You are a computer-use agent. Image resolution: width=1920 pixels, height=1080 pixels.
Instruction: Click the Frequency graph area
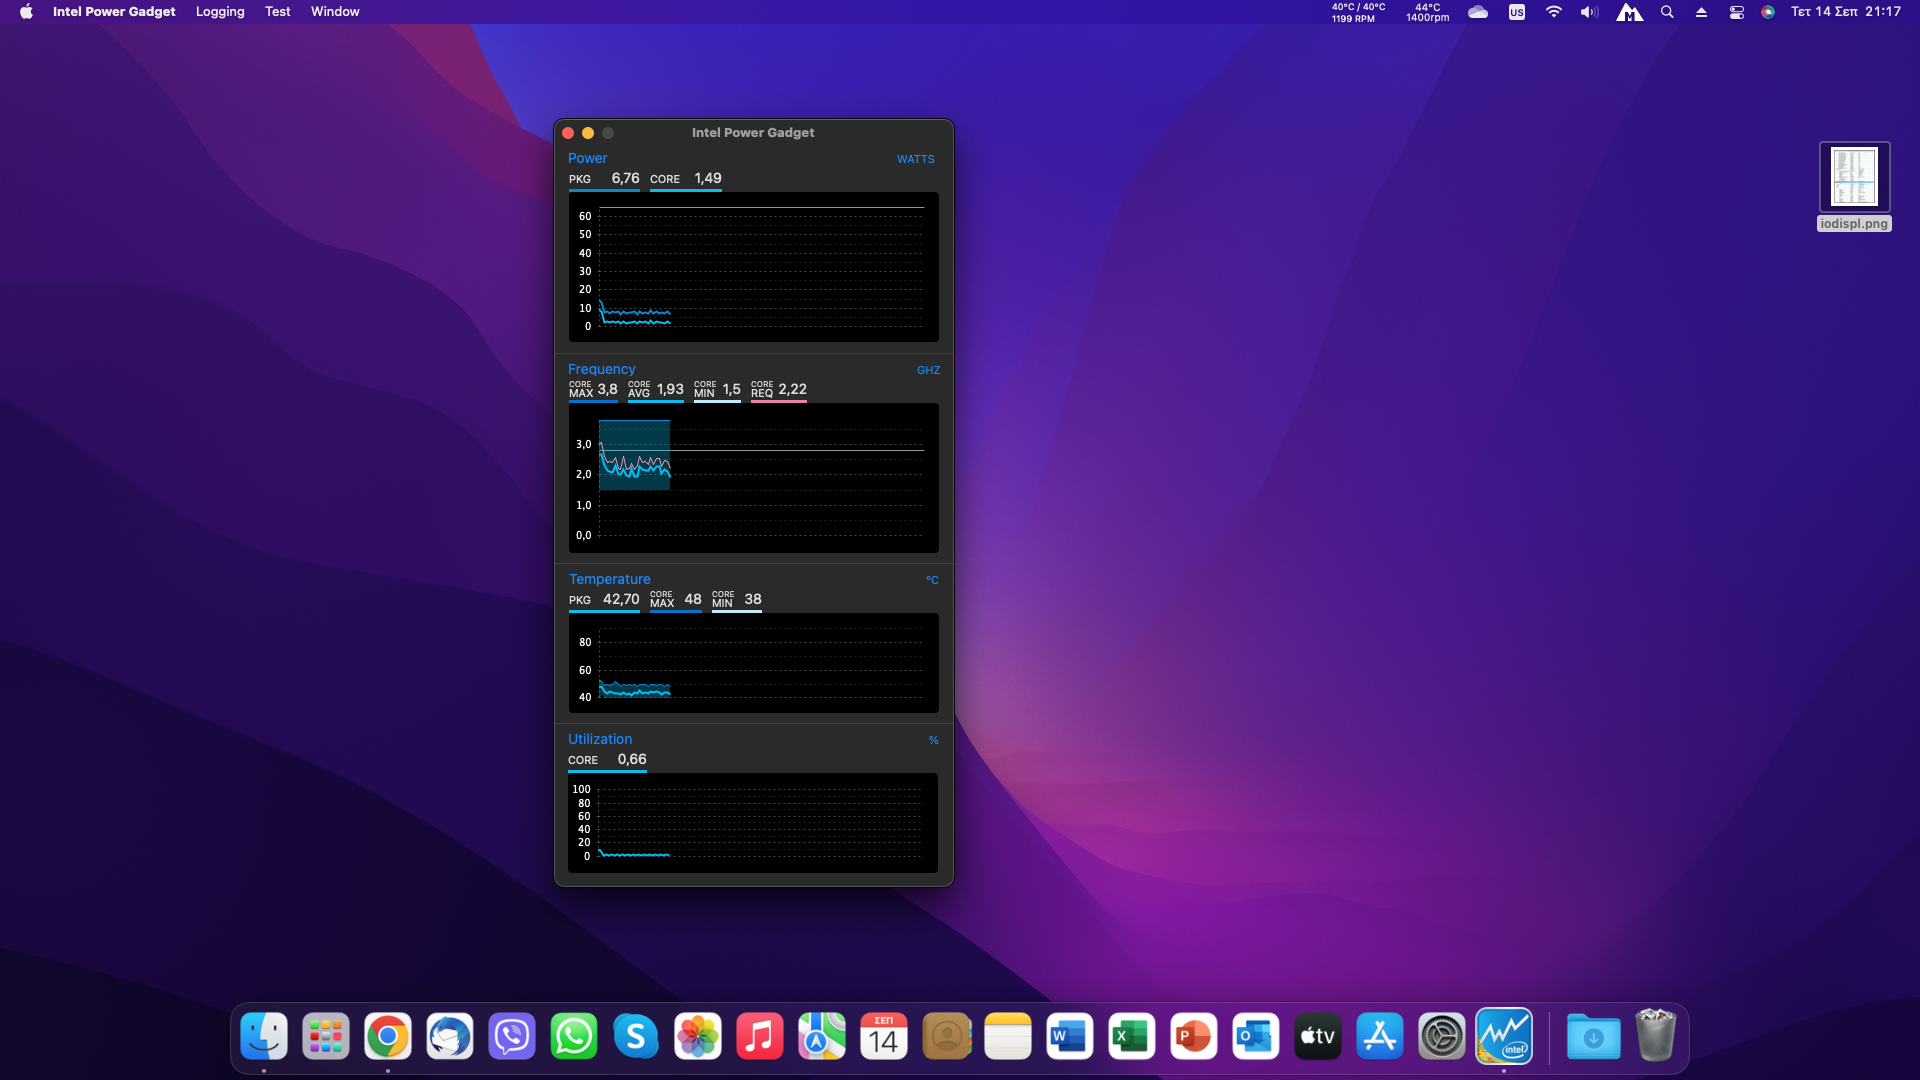(x=754, y=478)
